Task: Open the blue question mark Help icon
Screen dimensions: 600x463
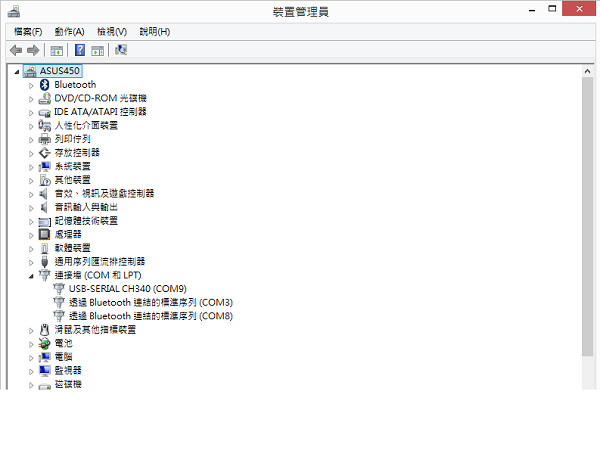Action: [x=80, y=50]
